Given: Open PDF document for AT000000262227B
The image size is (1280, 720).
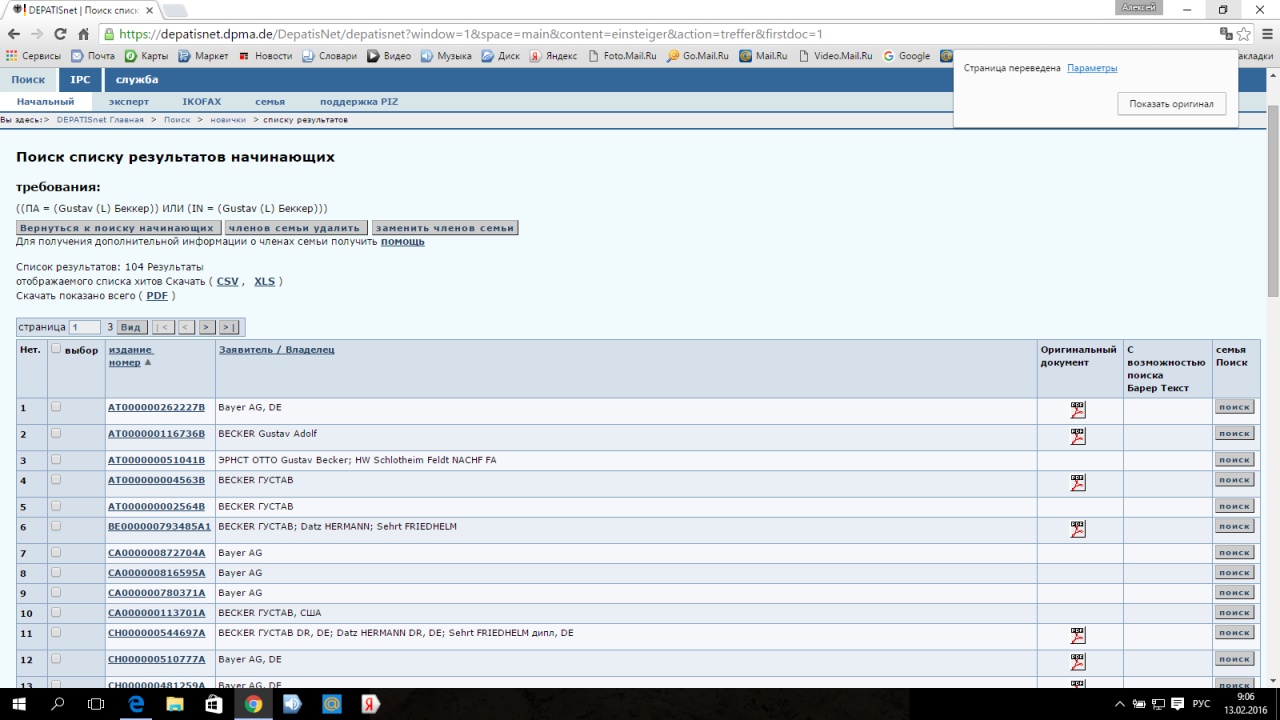Looking at the screenshot, I should point(1077,410).
